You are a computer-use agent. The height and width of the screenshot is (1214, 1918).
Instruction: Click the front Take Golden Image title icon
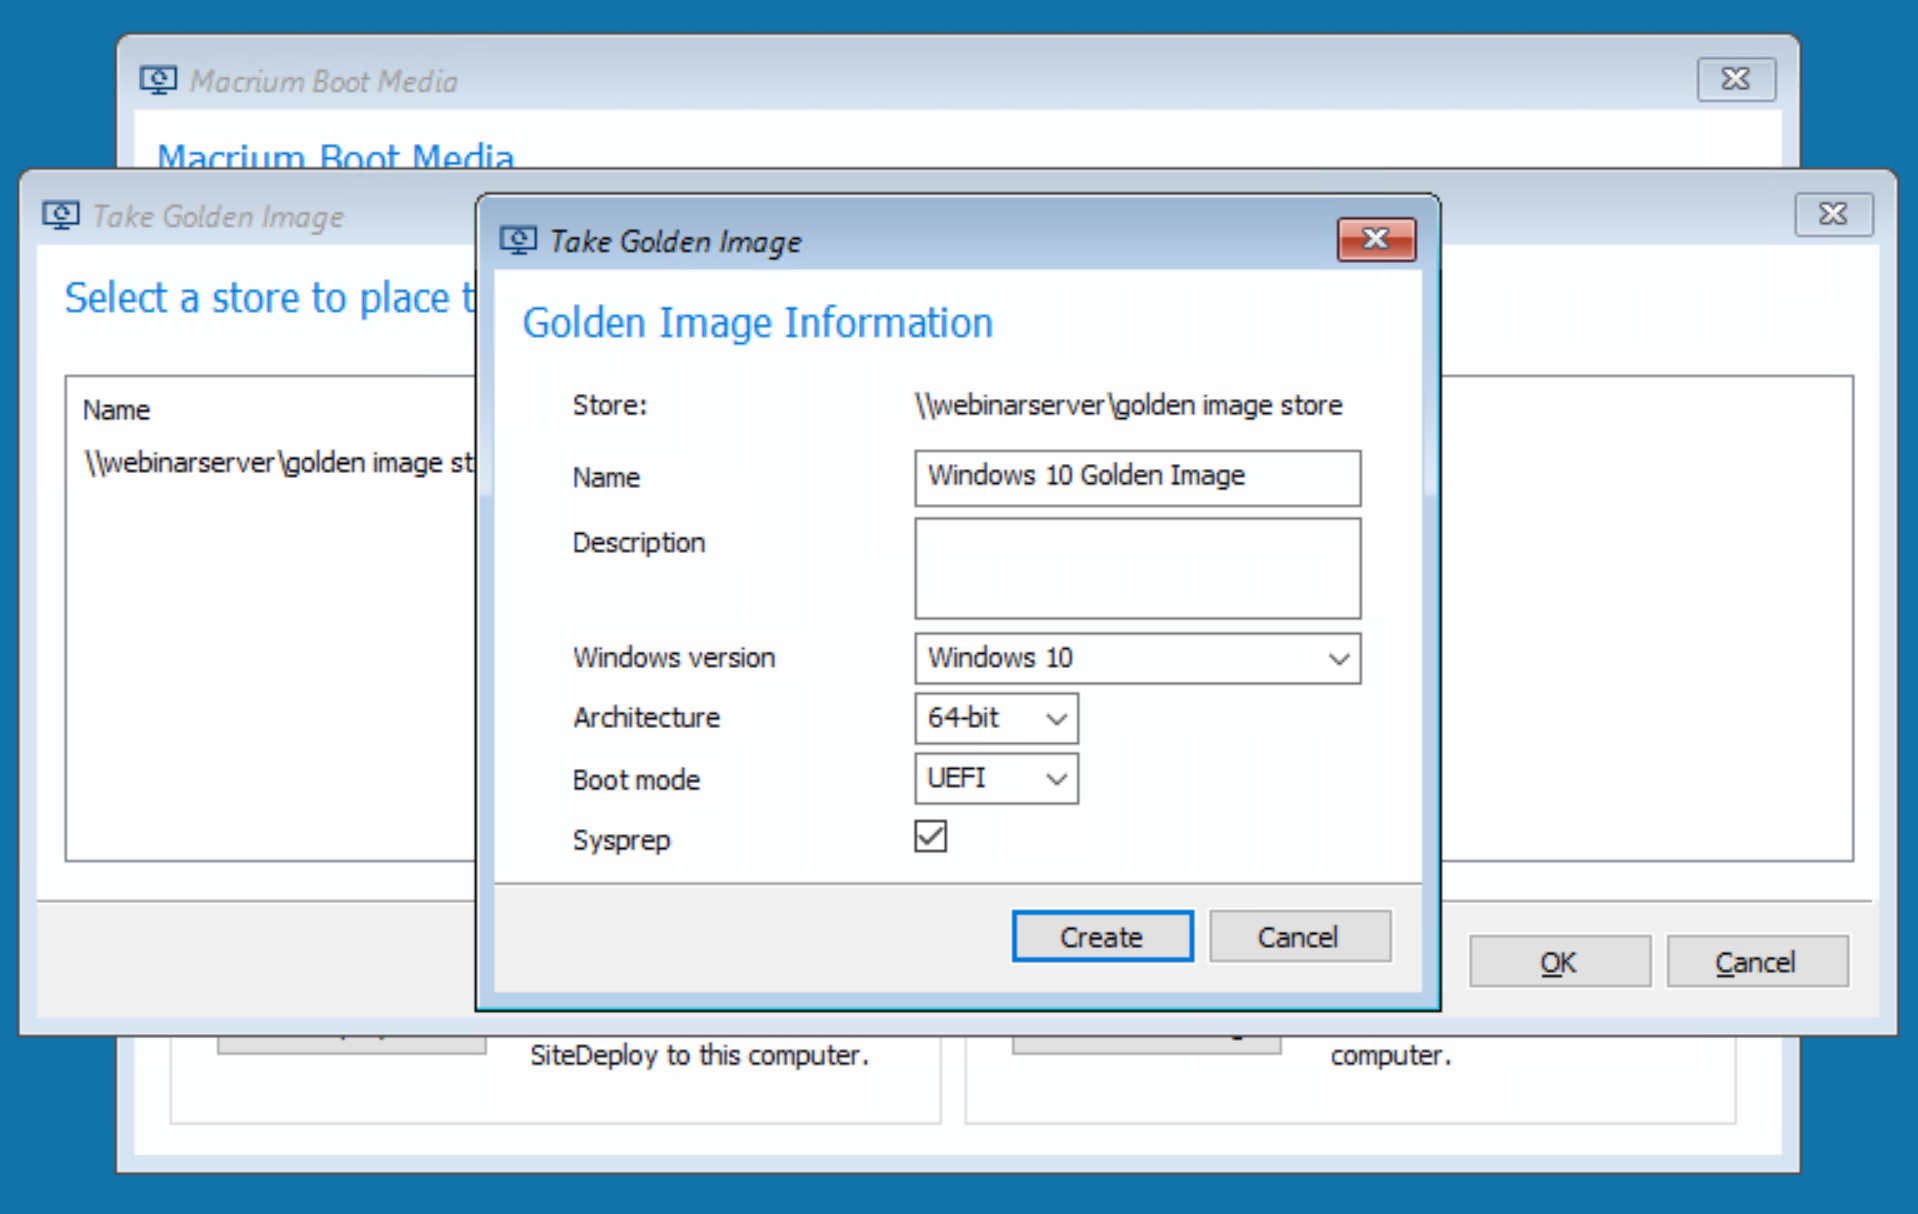coord(518,241)
